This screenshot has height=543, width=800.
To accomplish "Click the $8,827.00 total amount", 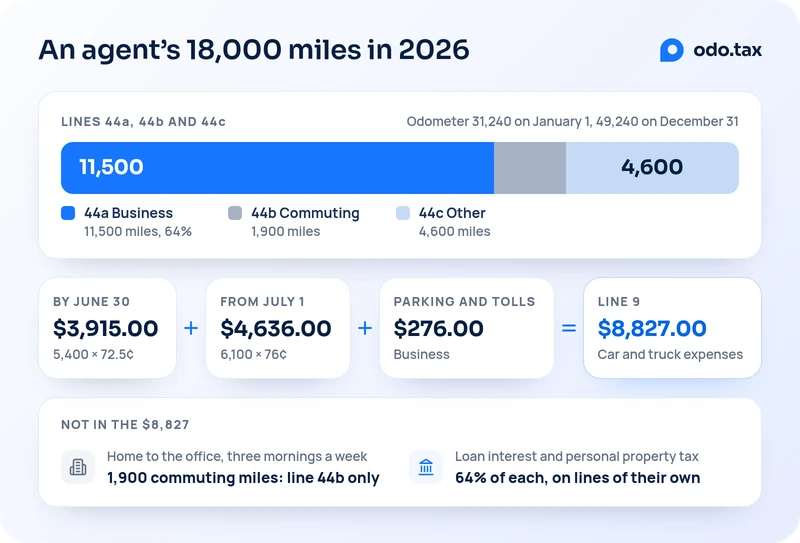I will [x=652, y=328].
